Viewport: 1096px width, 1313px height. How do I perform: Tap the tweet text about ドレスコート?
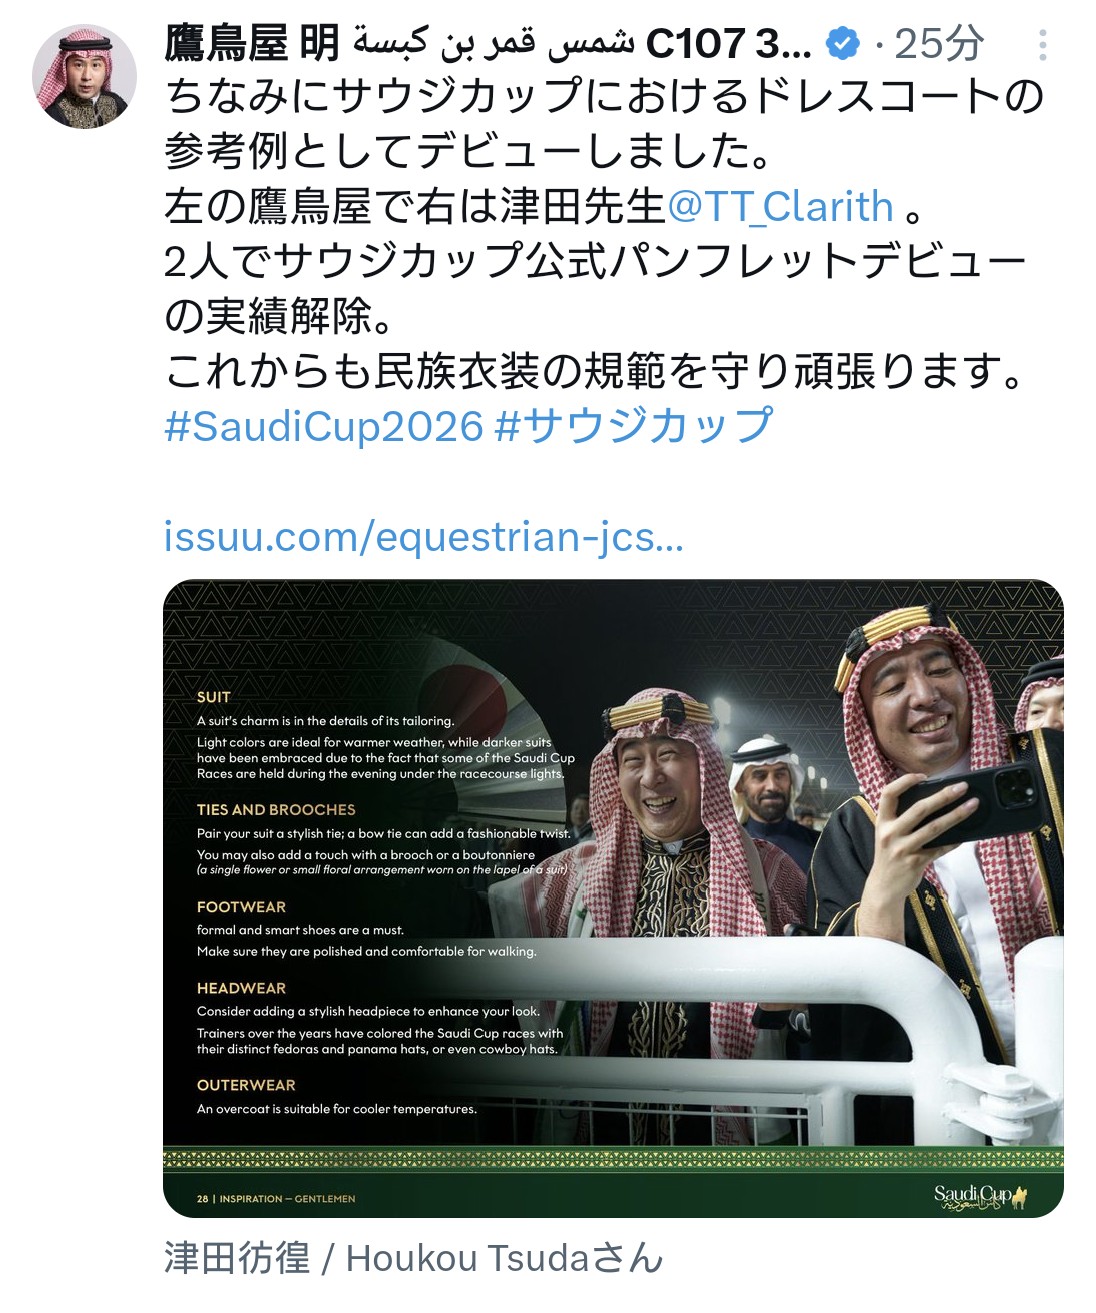click(x=604, y=124)
